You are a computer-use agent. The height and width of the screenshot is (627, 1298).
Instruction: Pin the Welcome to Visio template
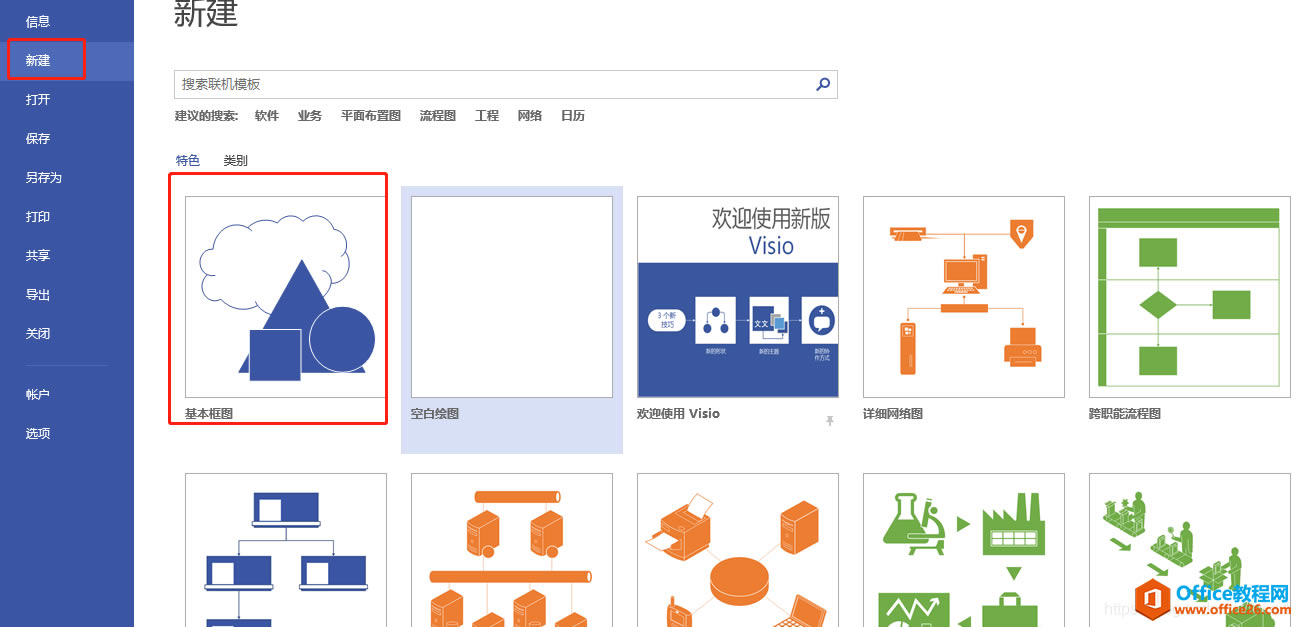point(830,421)
